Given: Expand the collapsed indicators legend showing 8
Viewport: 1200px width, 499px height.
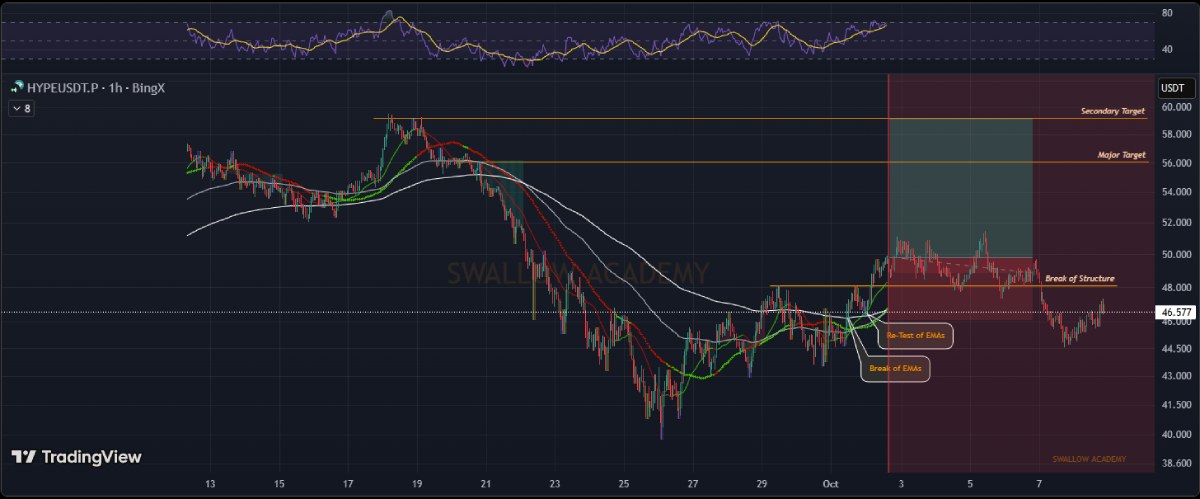Looking at the screenshot, I should [20, 109].
